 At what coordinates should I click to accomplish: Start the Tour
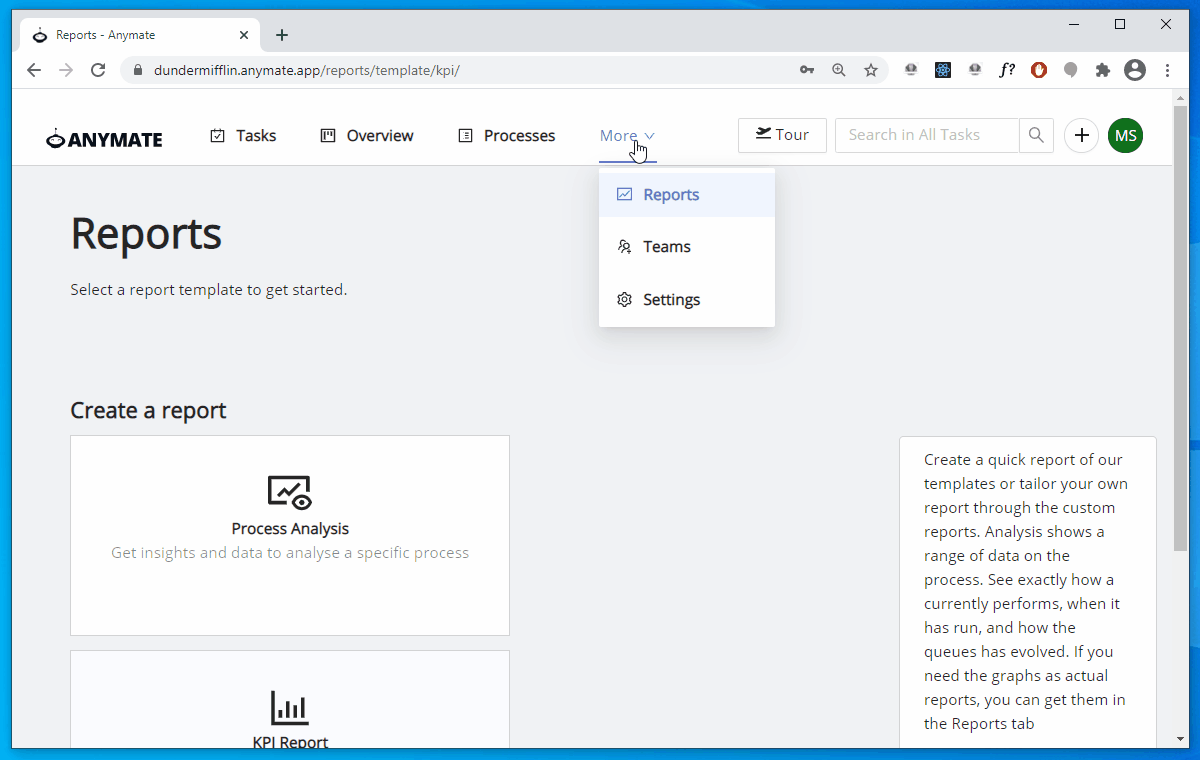[x=782, y=135]
